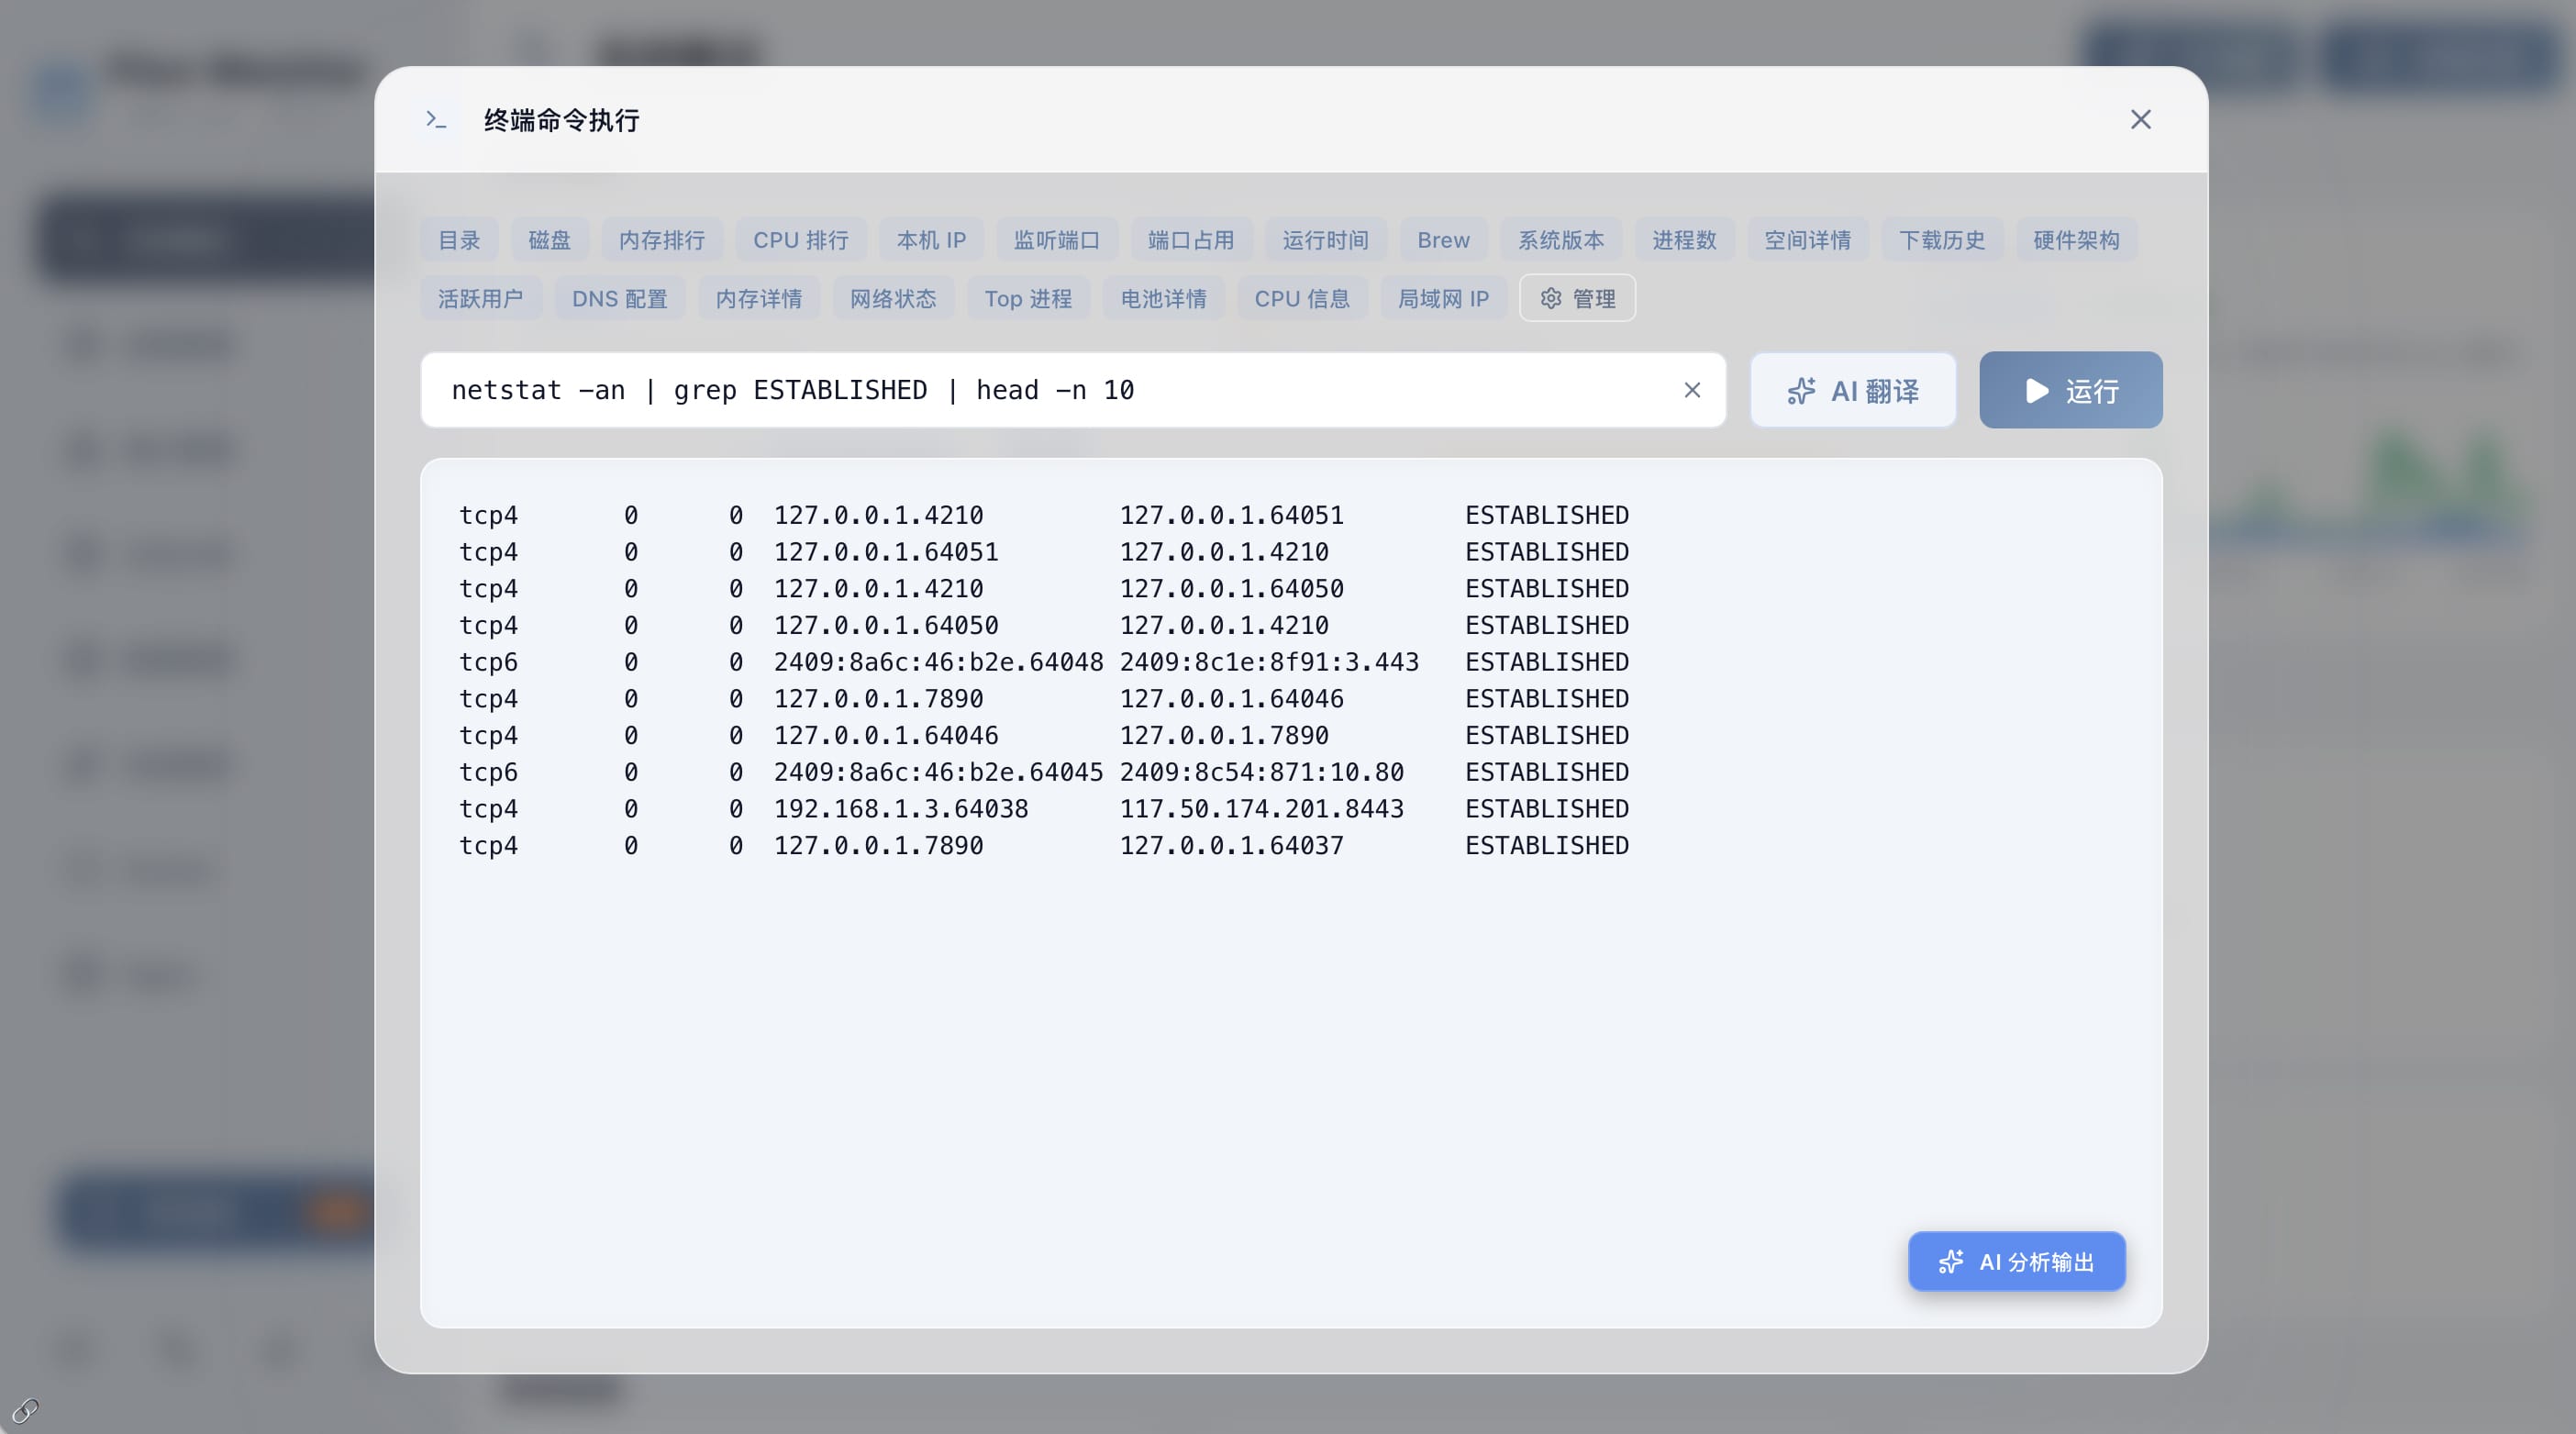The image size is (2576, 1434).
Task: Click the 127.0.0.1.64037 address in last row
Action: click(1231, 846)
